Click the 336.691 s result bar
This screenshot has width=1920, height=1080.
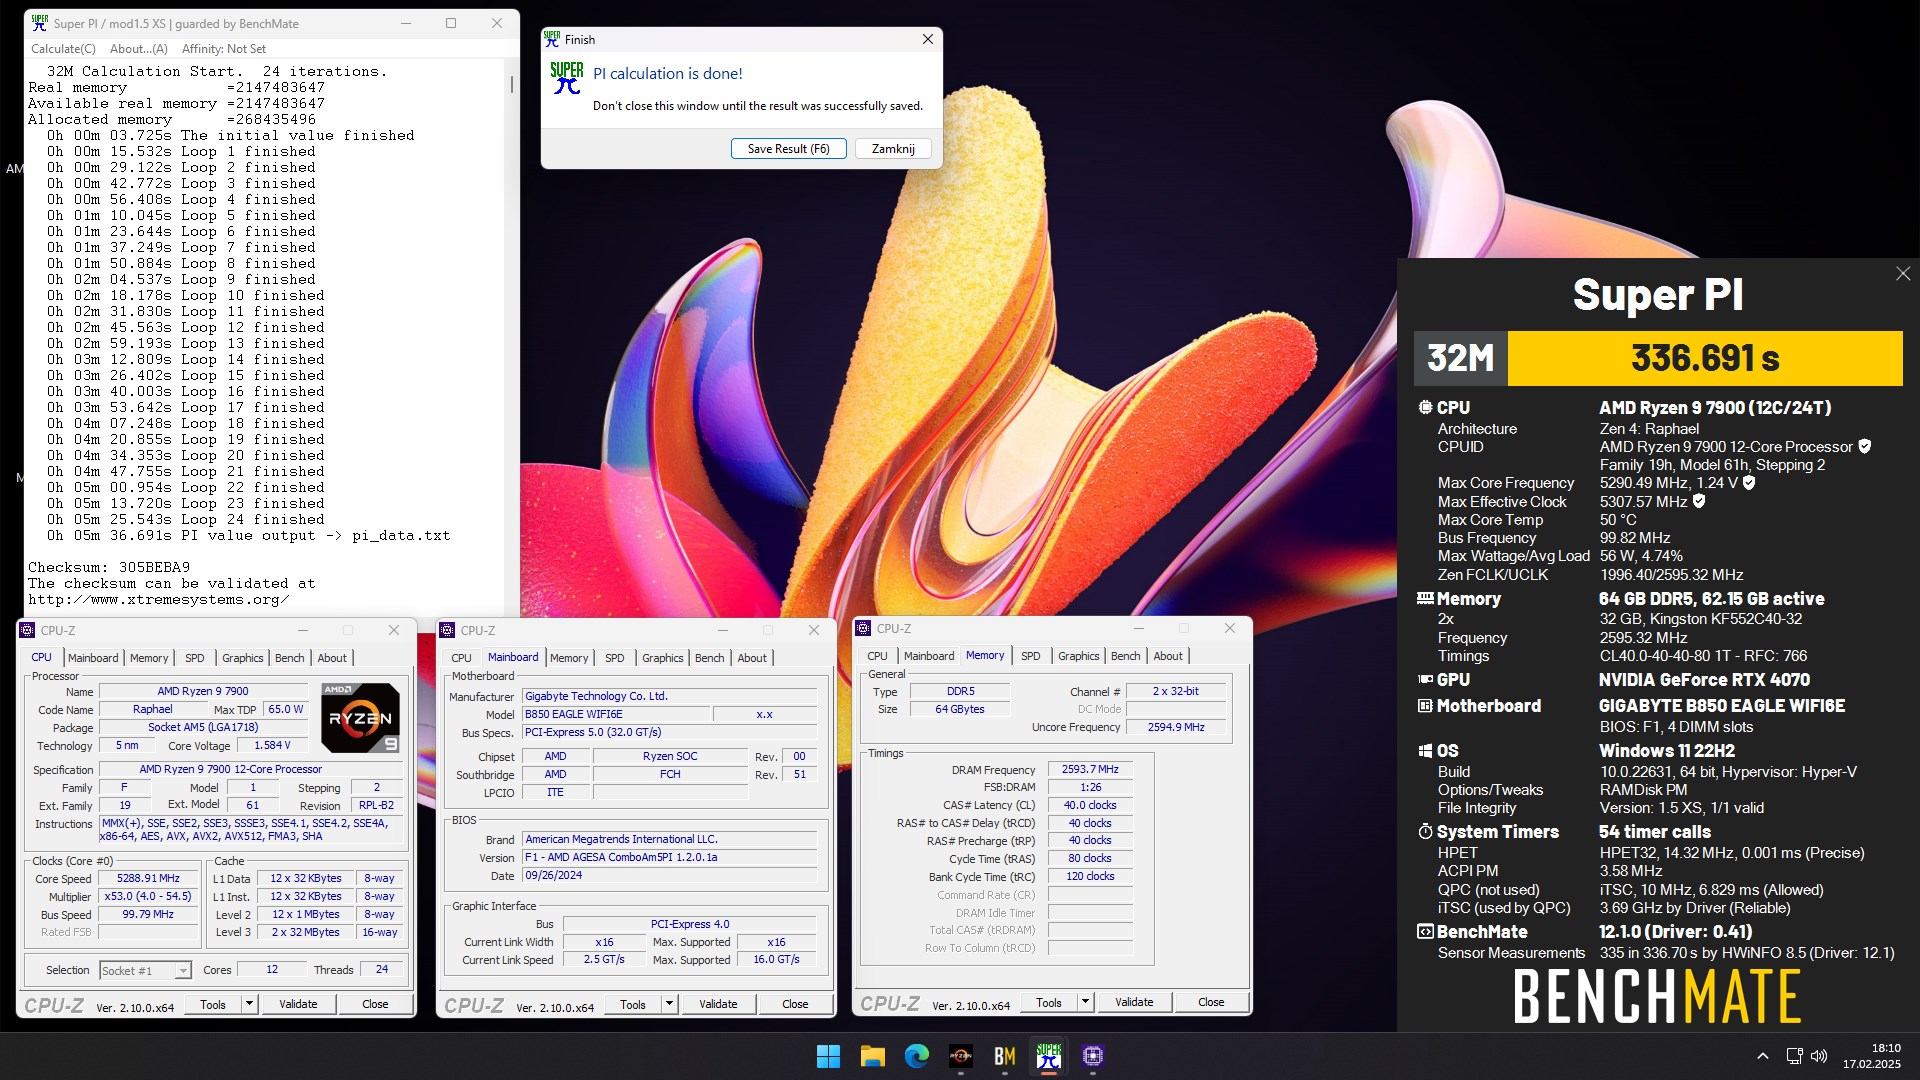(1705, 358)
